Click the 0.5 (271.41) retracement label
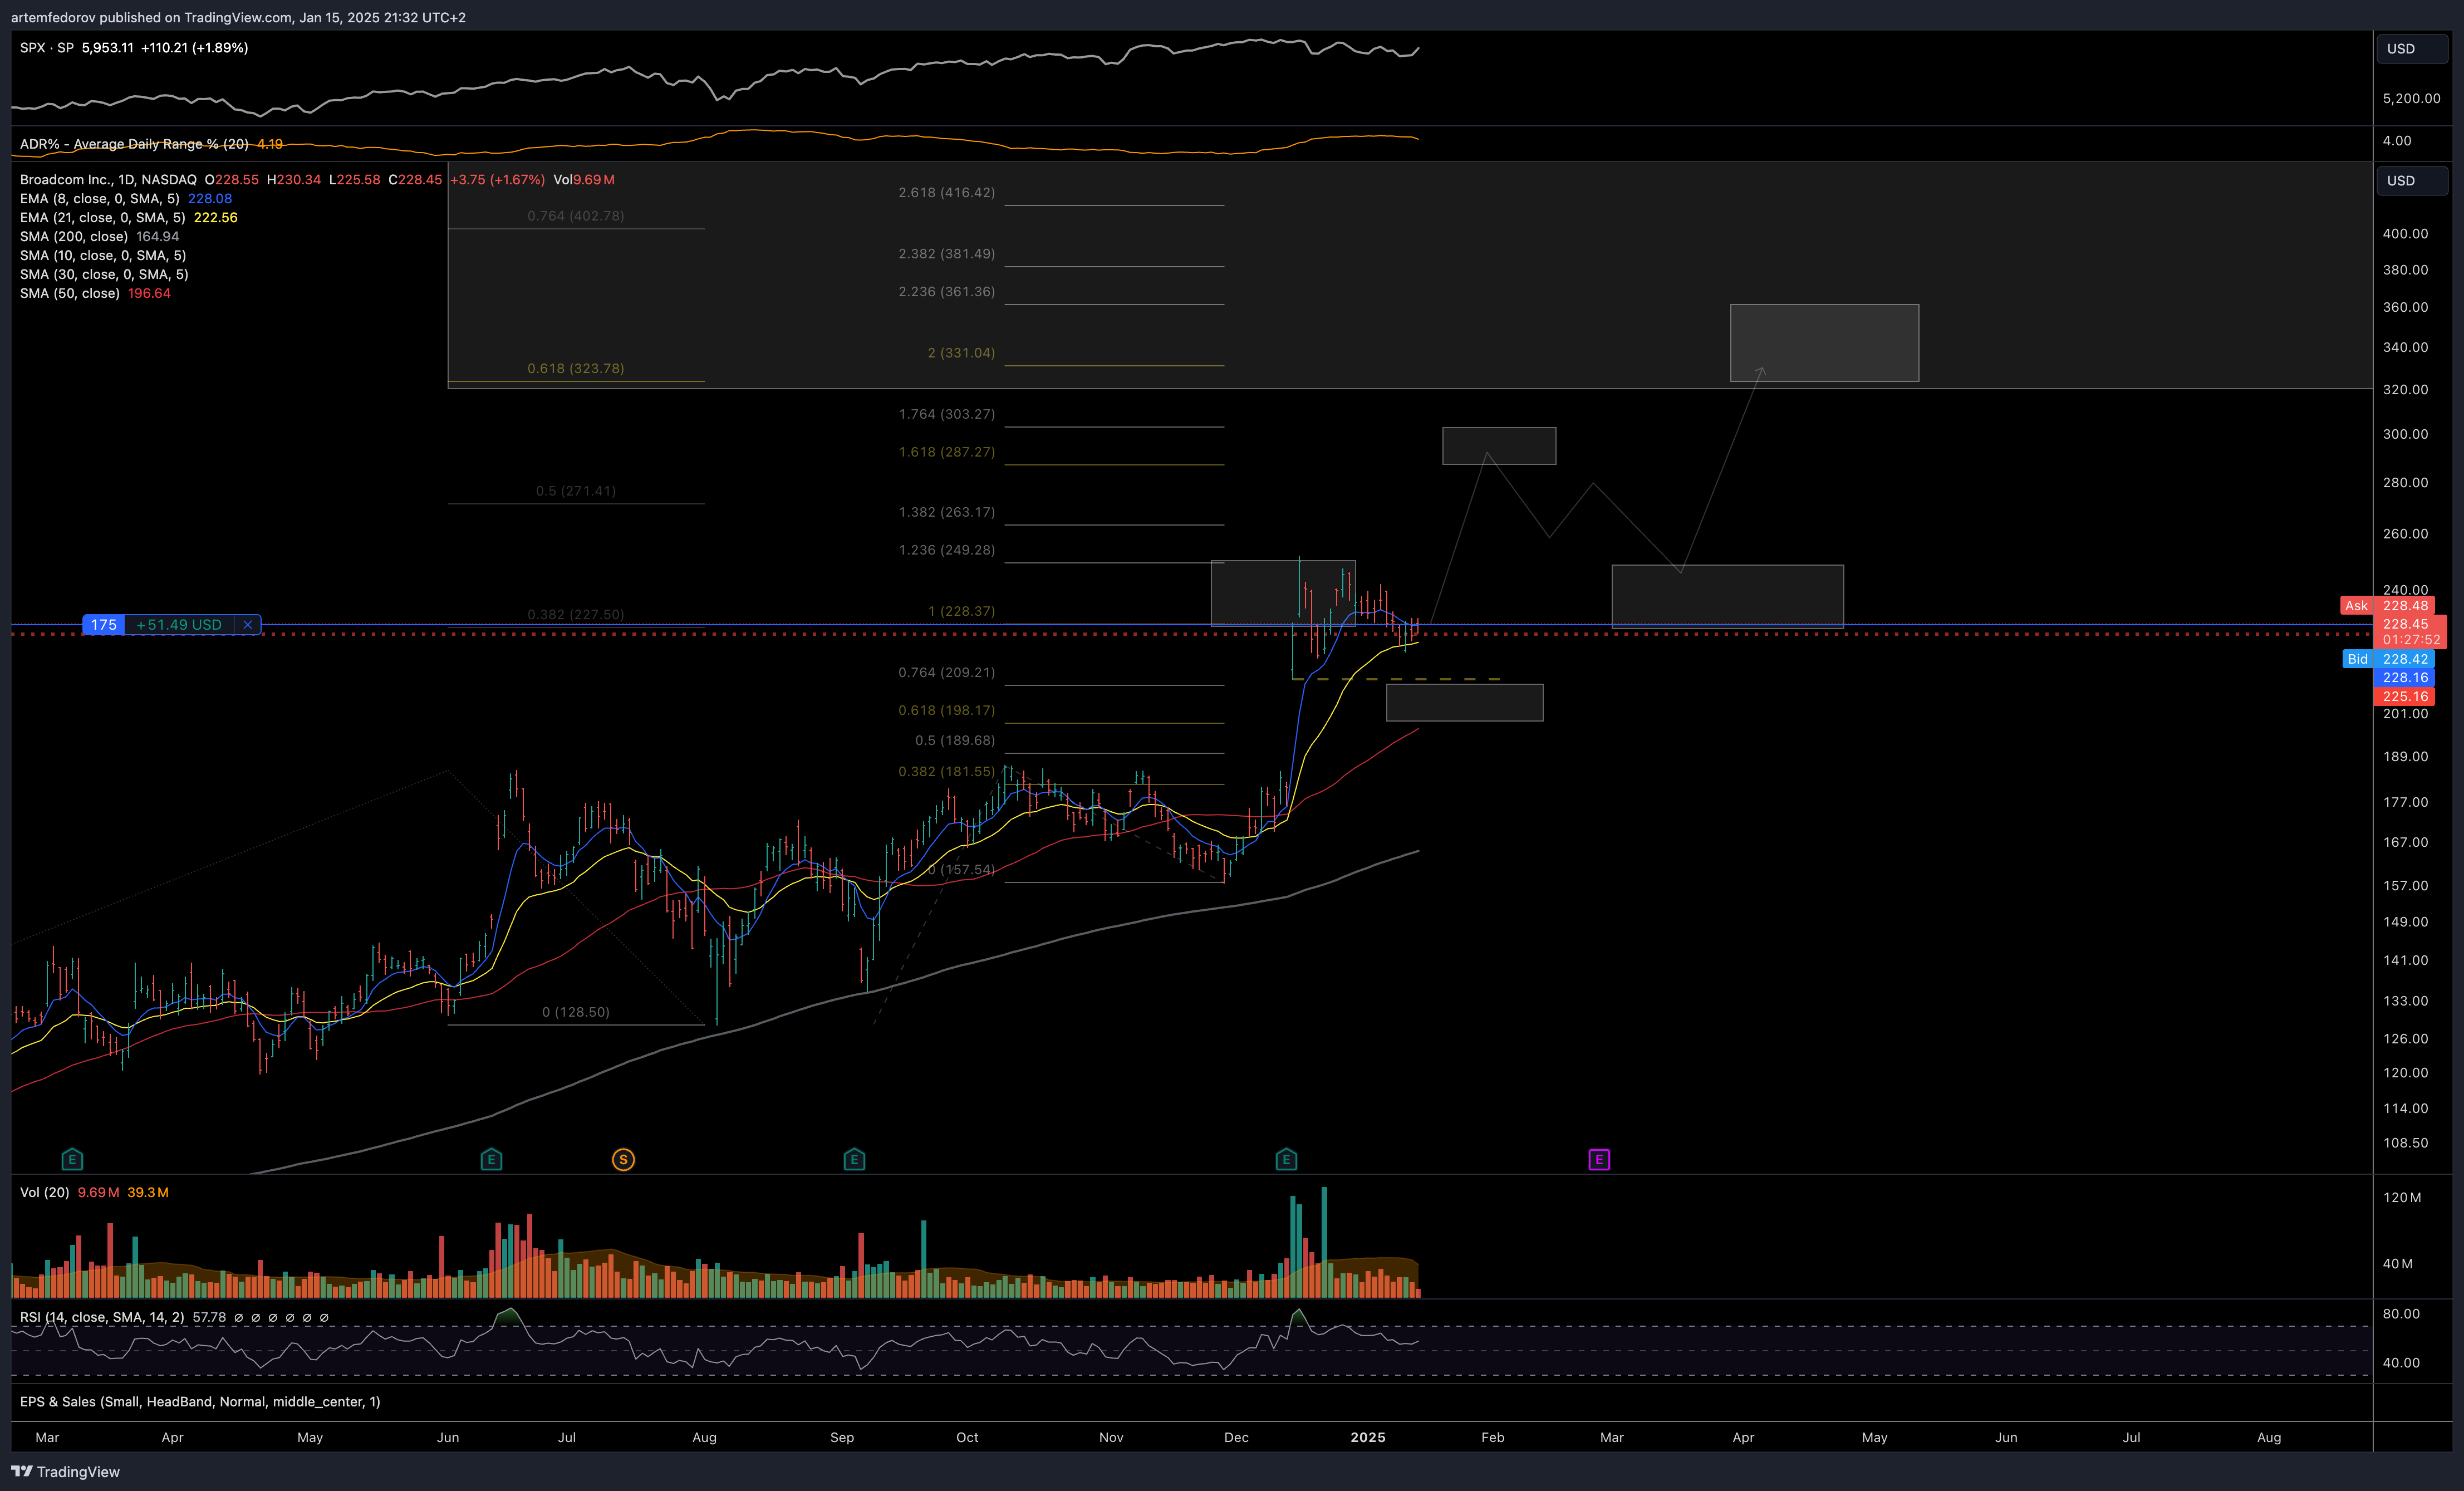The image size is (2464, 1491). (x=575, y=490)
